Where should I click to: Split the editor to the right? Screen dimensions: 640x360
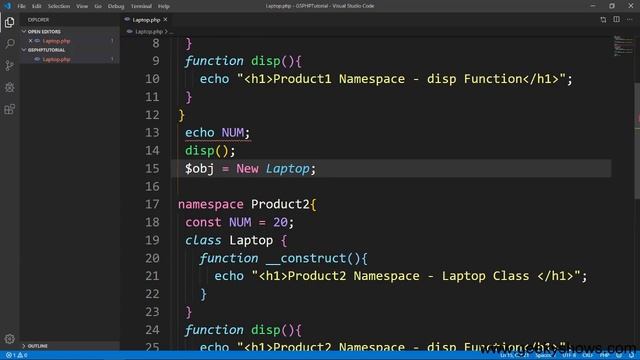pyautogui.click(x=616, y=20)
